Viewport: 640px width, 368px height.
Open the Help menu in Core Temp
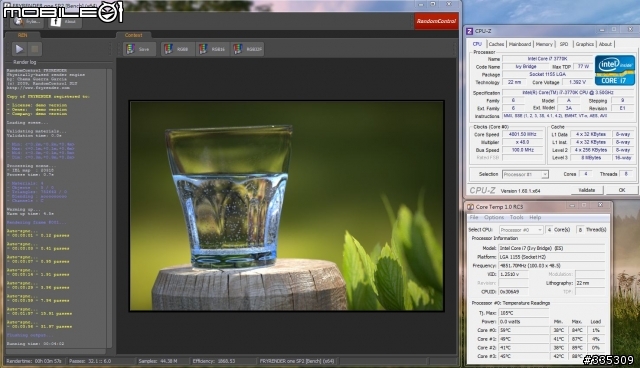click(x=535, y=217)
